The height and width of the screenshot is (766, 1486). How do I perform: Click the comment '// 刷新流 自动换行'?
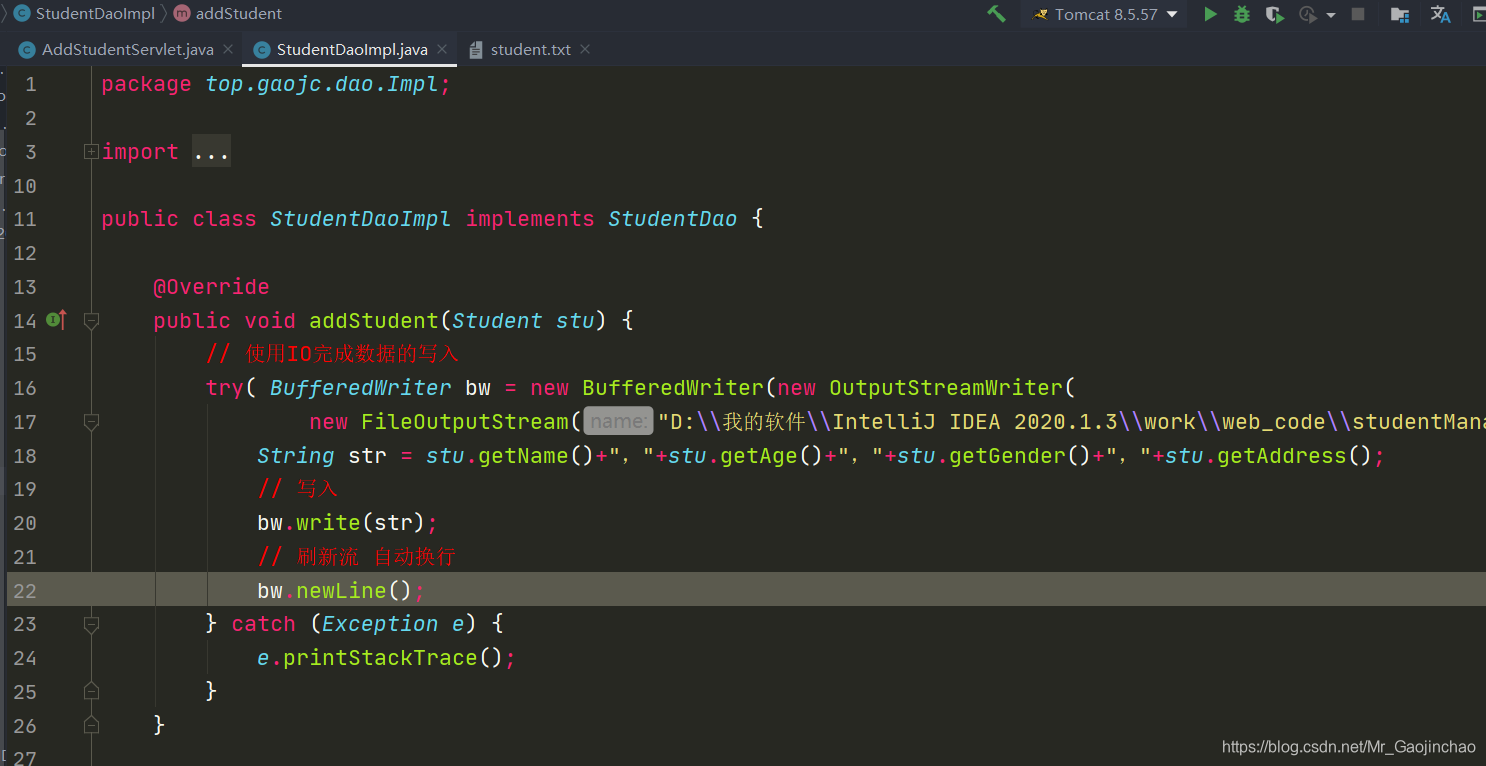(357, 557)
